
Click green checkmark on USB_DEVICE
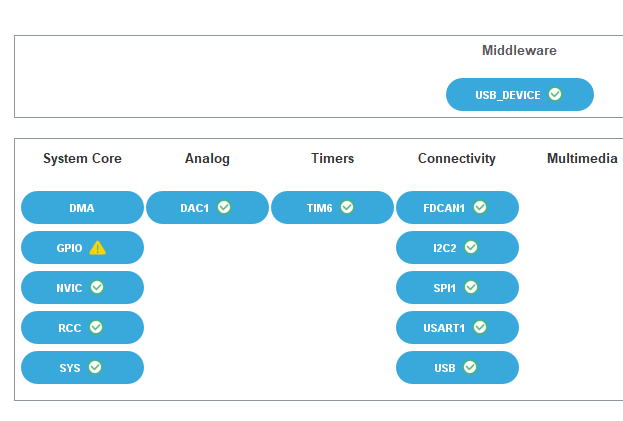[555, 95]
